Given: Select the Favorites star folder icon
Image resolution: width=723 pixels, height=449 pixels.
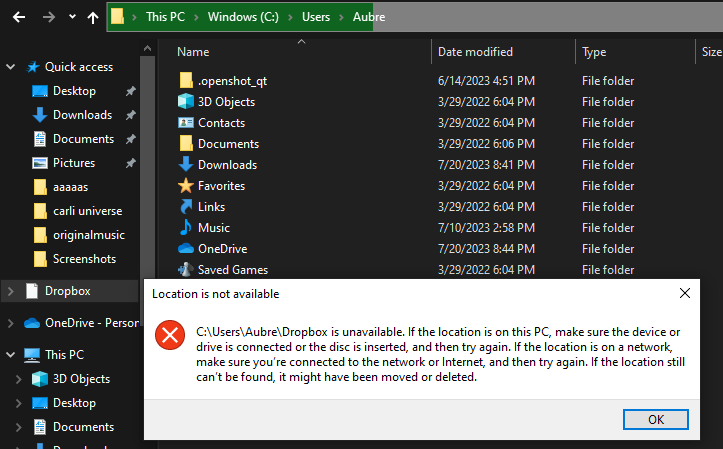Looking at the screenshot, I should tap(185, 186).
